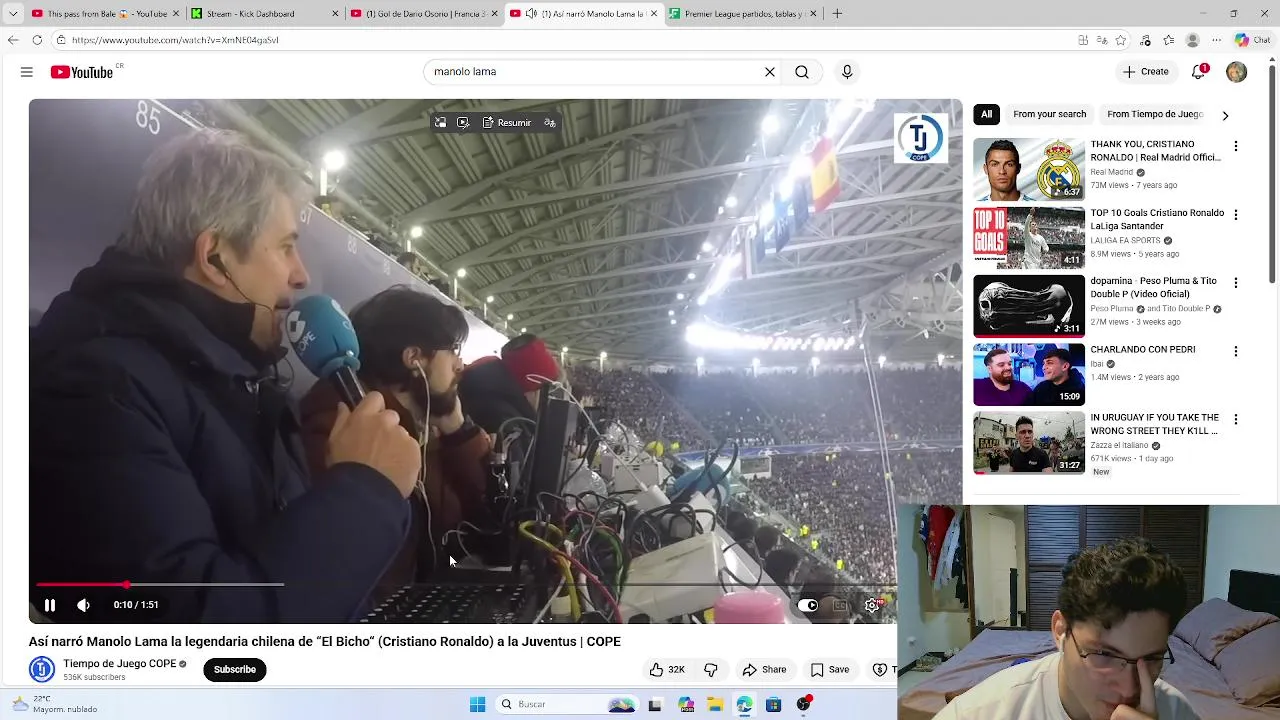Open 'TOP 10 Goals Cristiano Ronaldo' thumbnail
Image resolution: width=1280 pixels, height=720 pixels.
tap(1029, 238)
